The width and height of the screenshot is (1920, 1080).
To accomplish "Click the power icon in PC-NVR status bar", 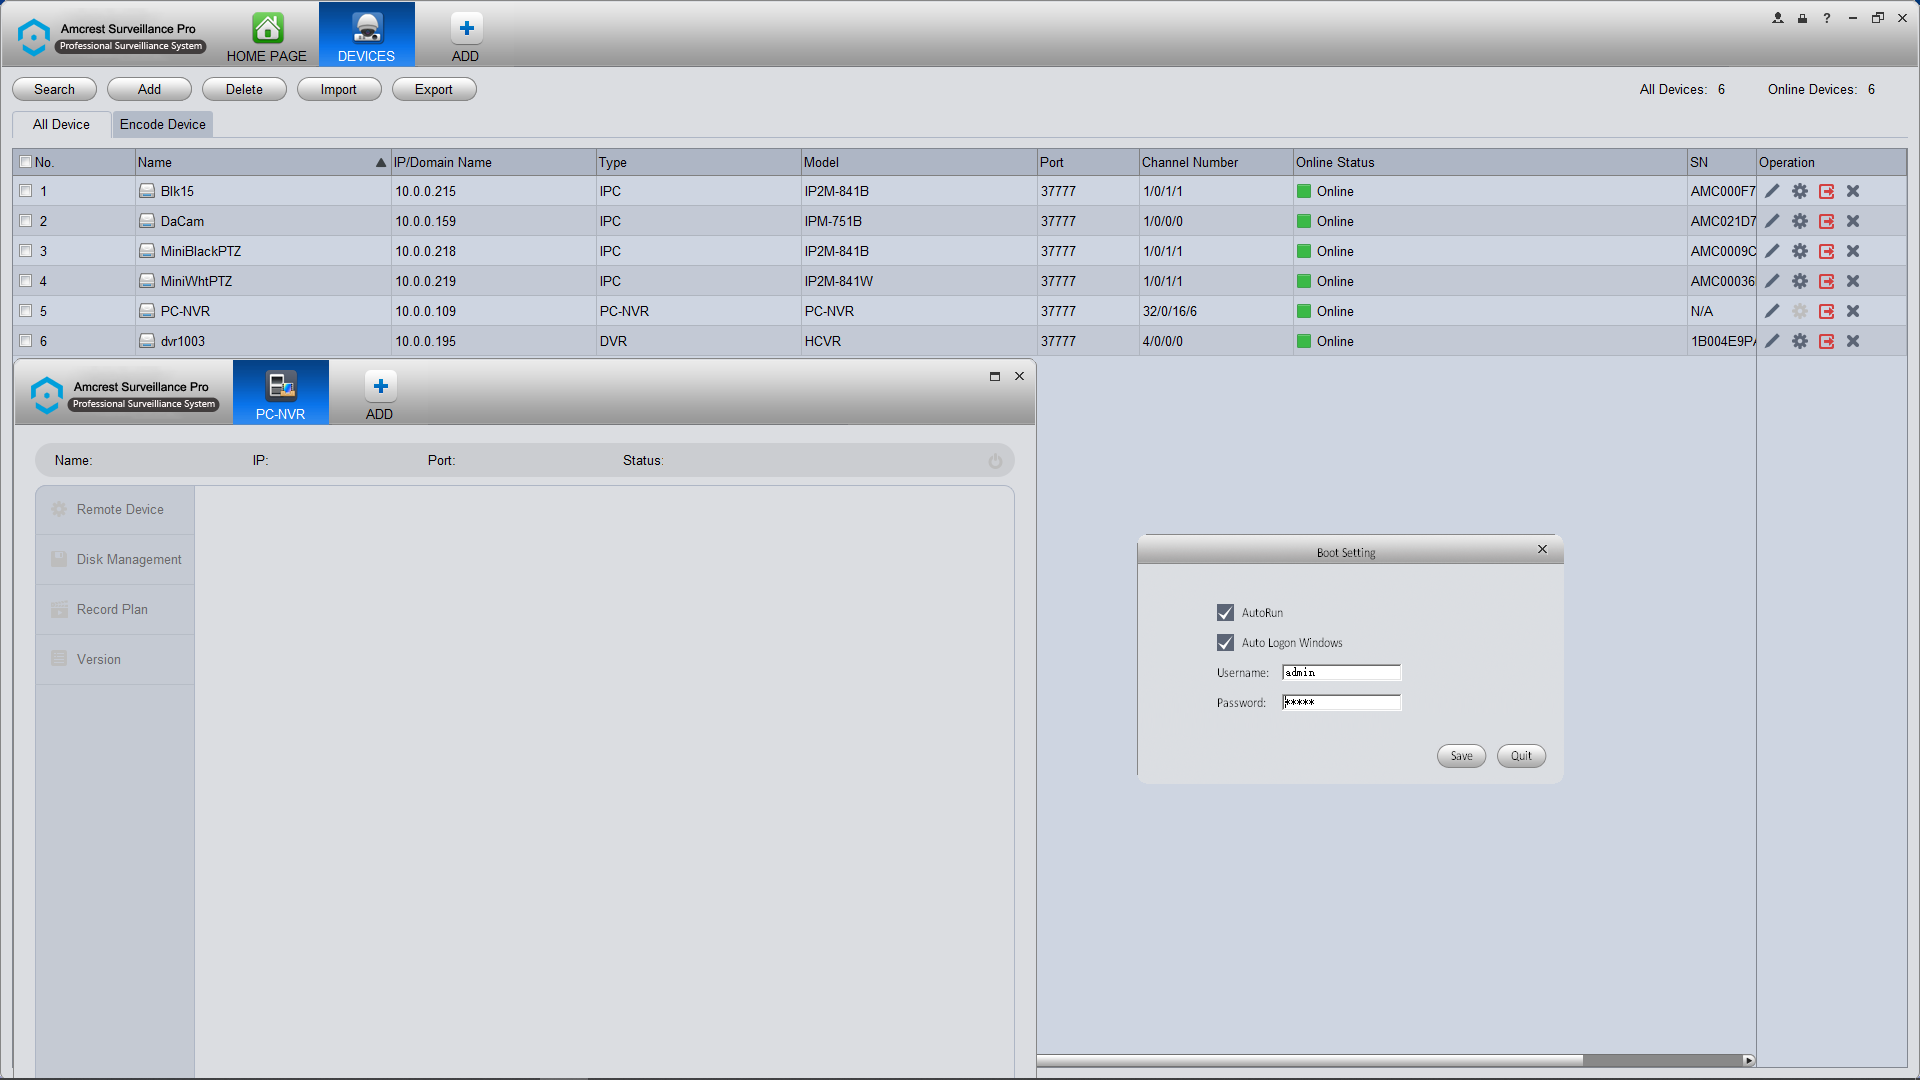I will click(x=995, y=461).
